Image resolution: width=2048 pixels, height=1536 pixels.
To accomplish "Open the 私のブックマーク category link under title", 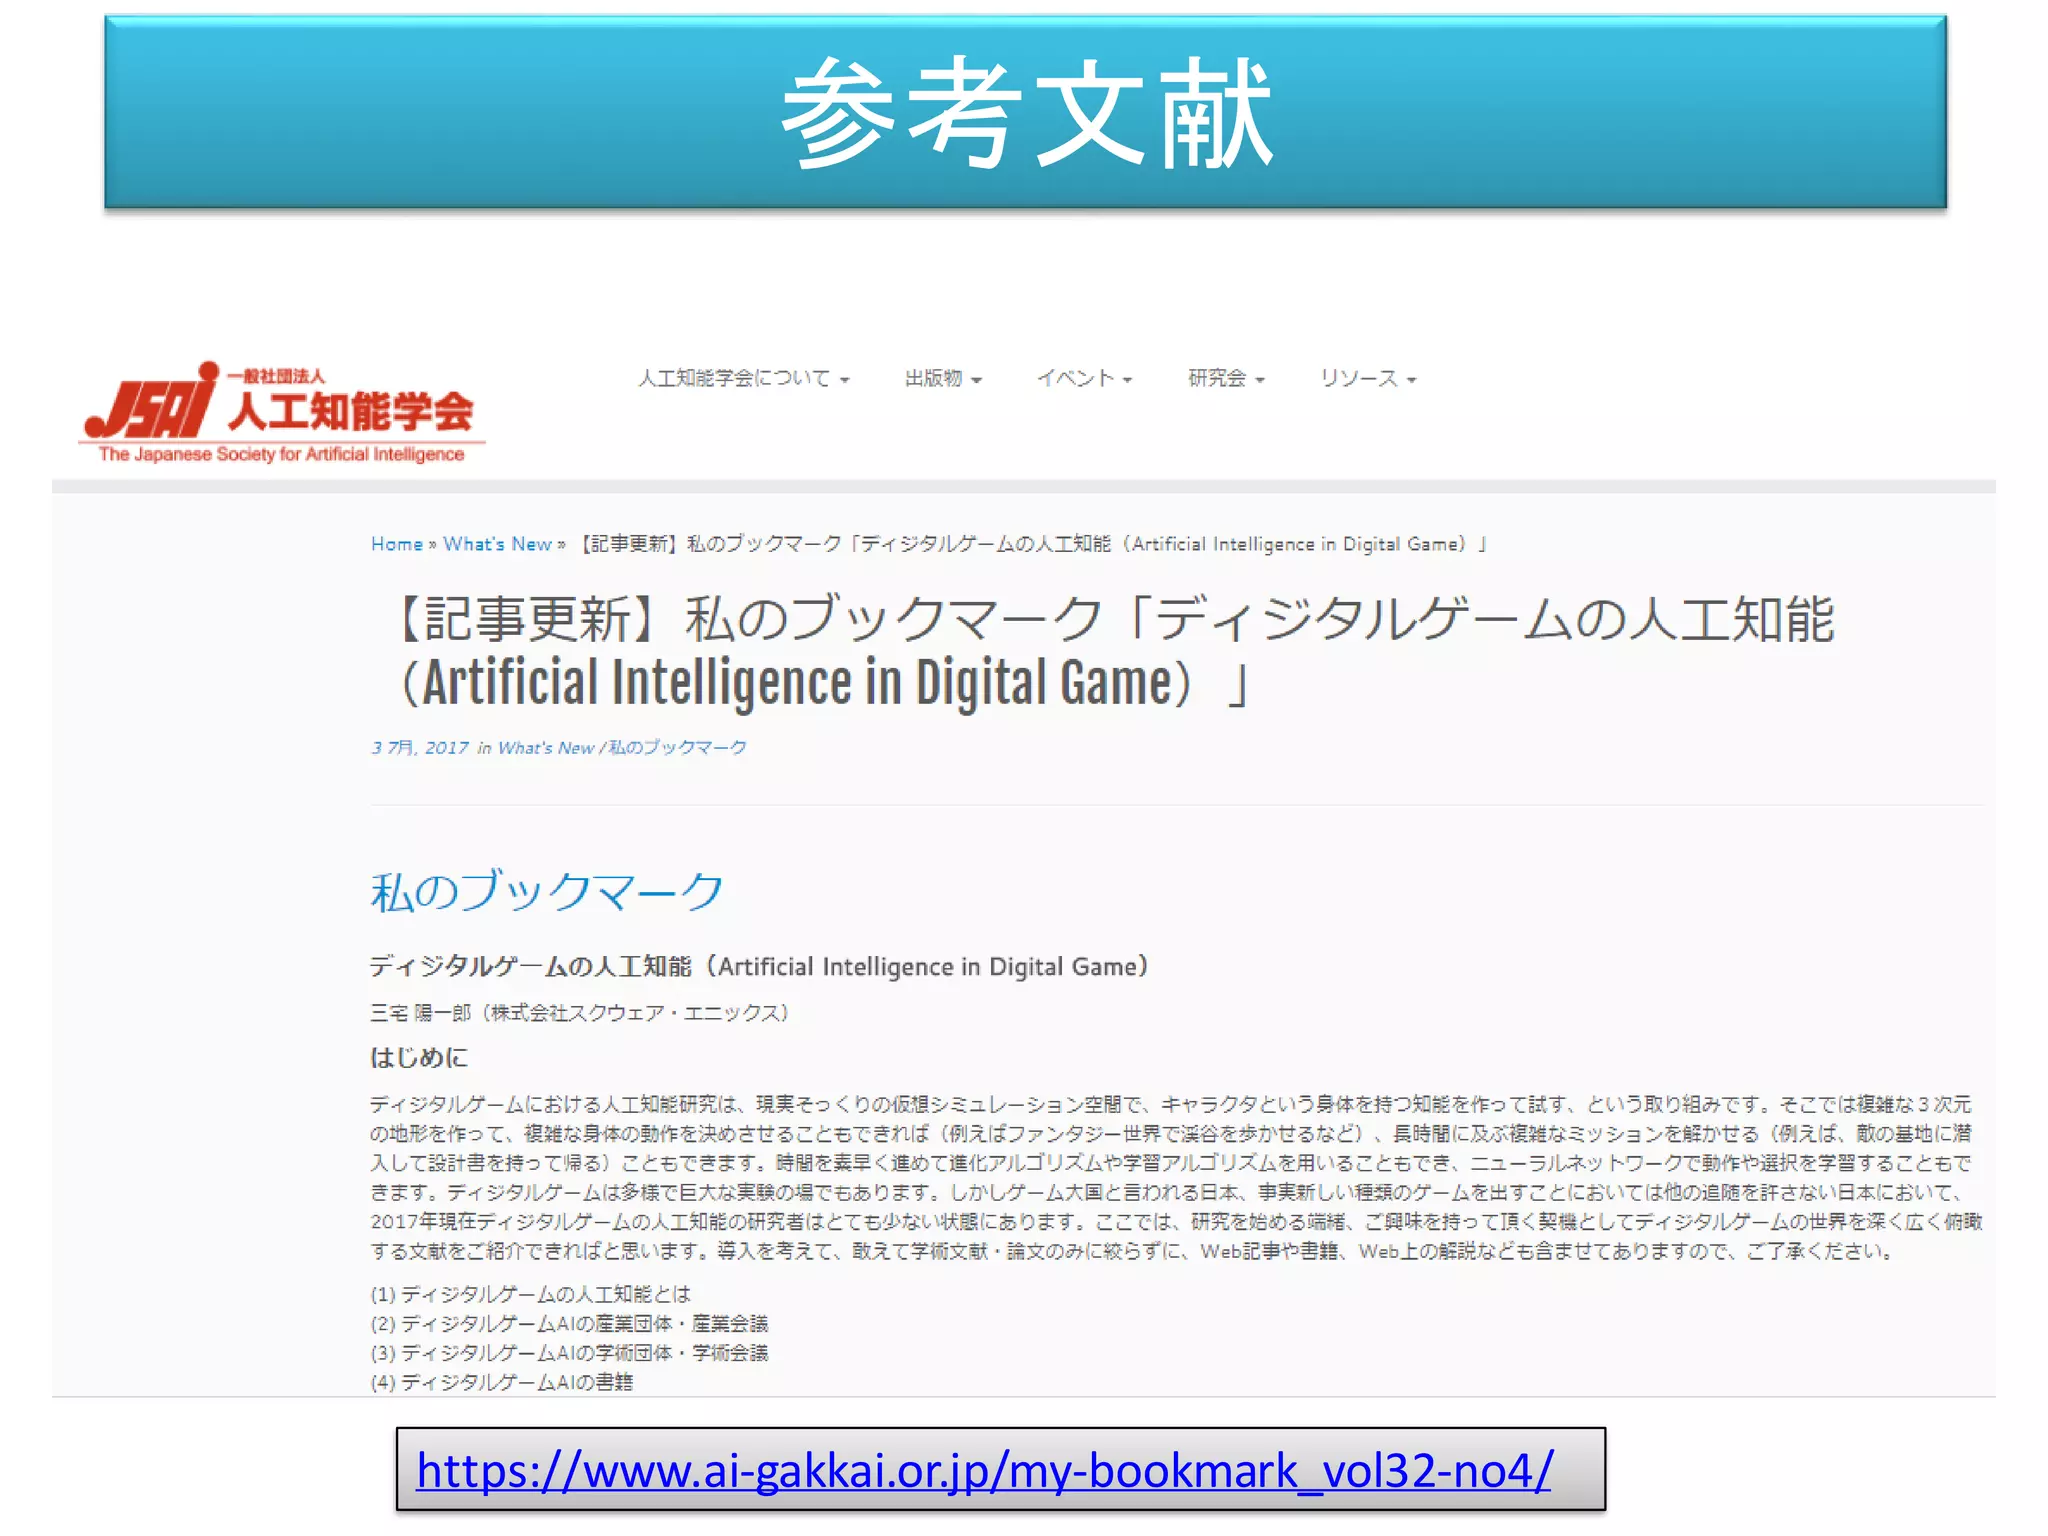I will (677, 748).
